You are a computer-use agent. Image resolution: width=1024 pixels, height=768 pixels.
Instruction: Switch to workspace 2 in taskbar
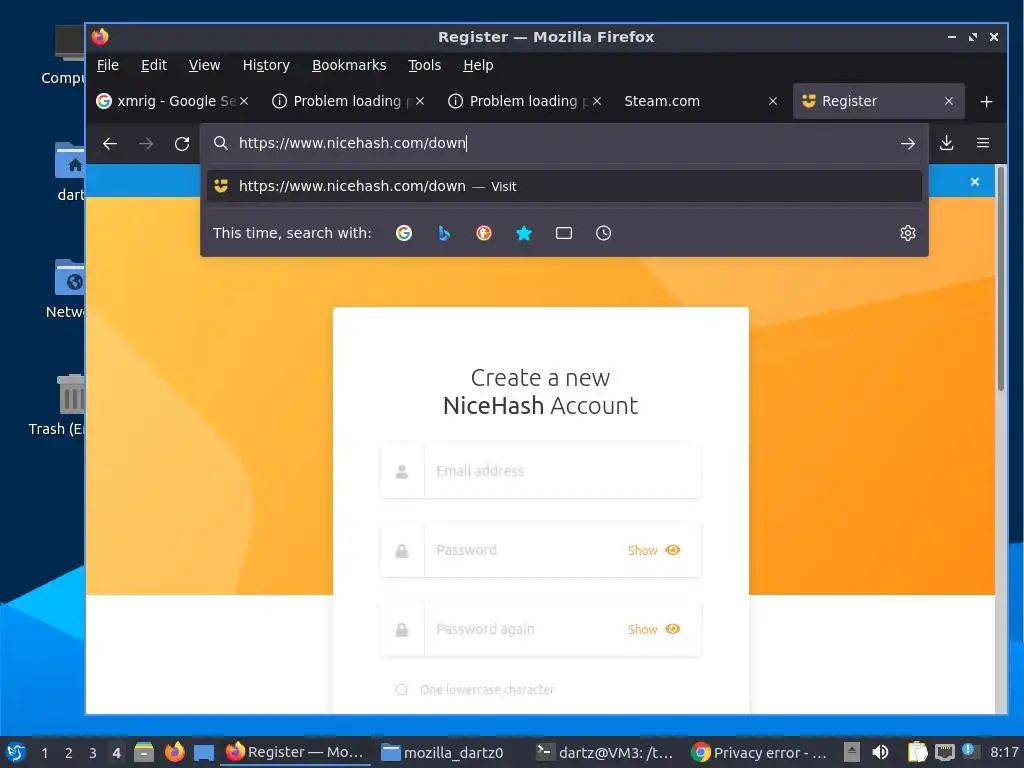69,753
